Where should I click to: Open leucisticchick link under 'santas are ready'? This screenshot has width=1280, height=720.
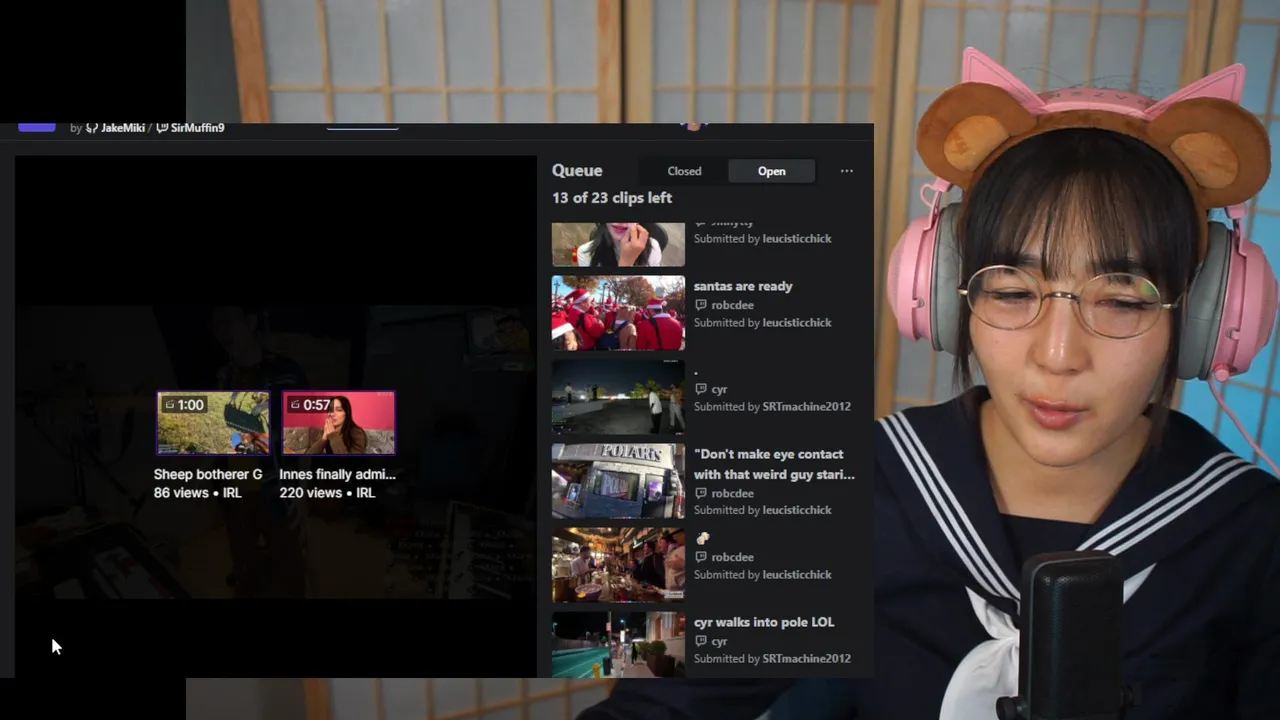797,323
